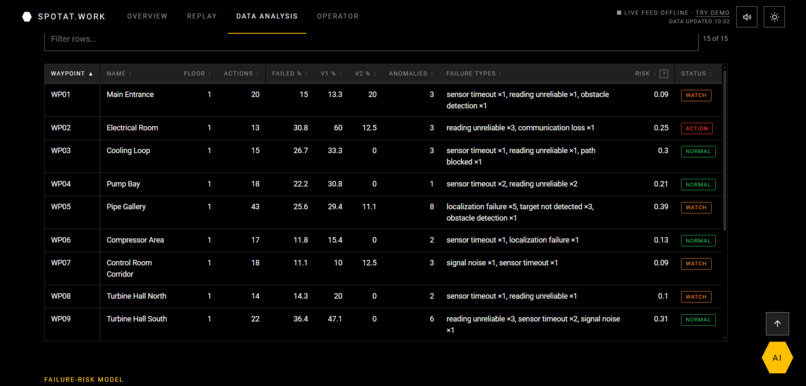Select the WP07 waypoint cell
806x386 pixels.
point(72,268)
